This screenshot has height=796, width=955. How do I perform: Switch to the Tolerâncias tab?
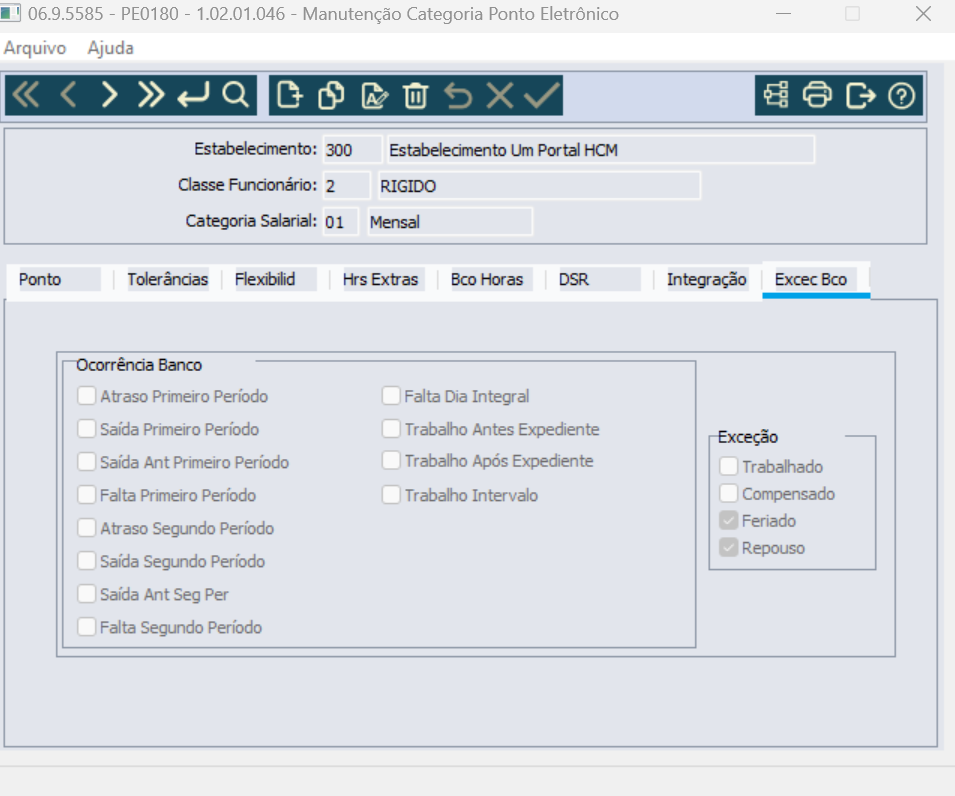pos(167,280)
